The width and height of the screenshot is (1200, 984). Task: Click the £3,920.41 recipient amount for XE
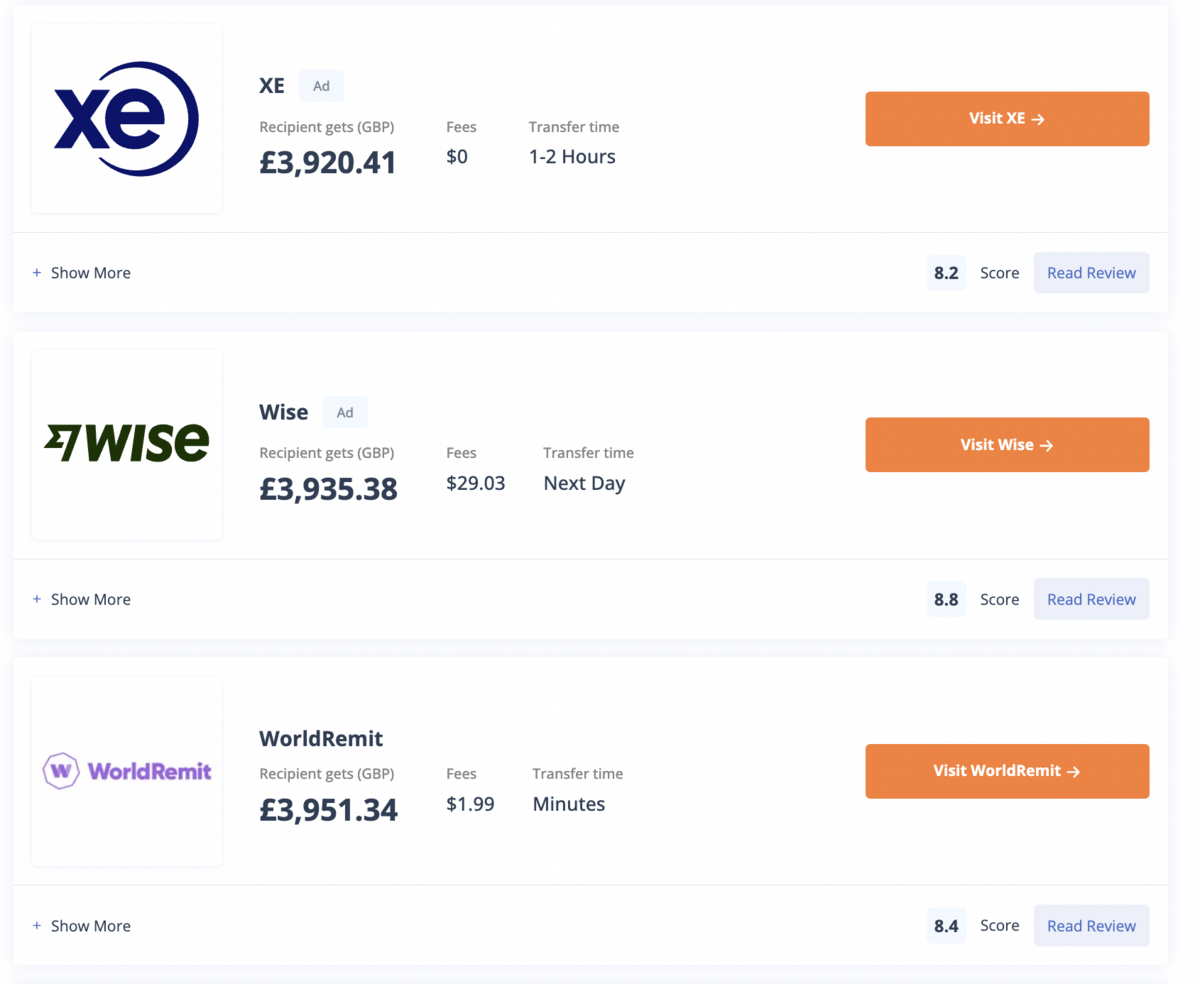tap(328, 162)
